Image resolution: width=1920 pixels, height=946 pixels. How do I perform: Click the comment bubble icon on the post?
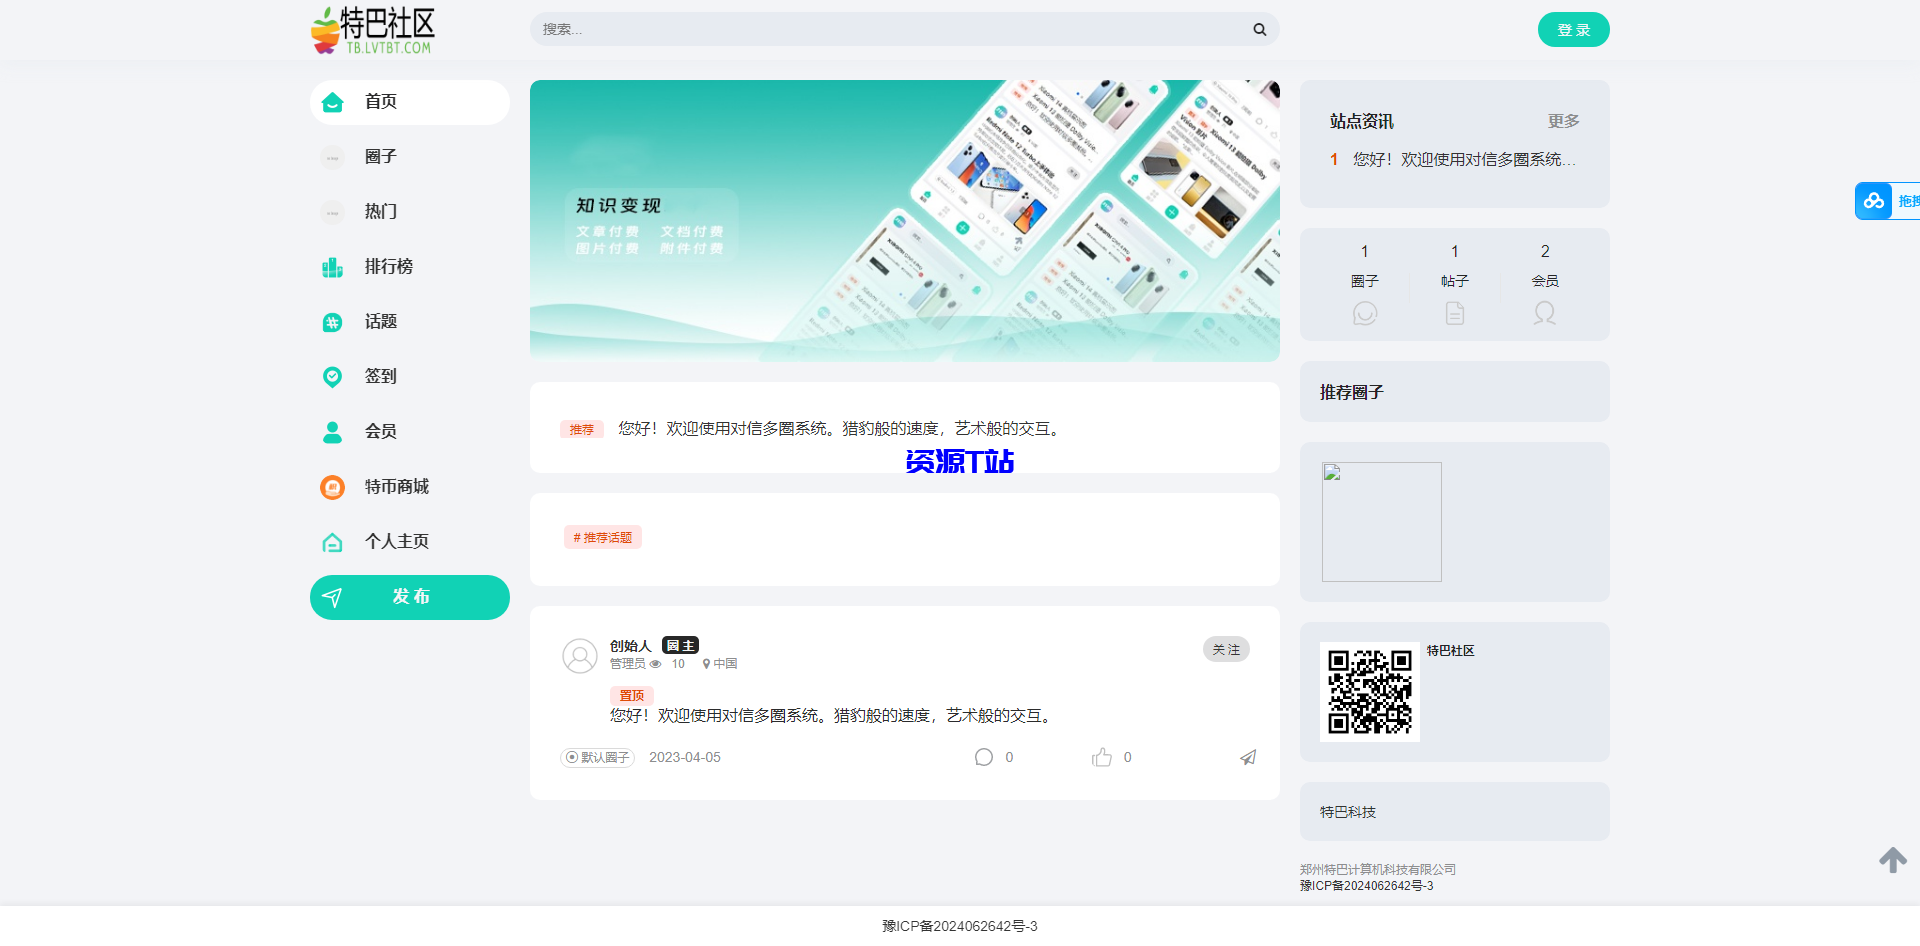(x=984, y=757)
